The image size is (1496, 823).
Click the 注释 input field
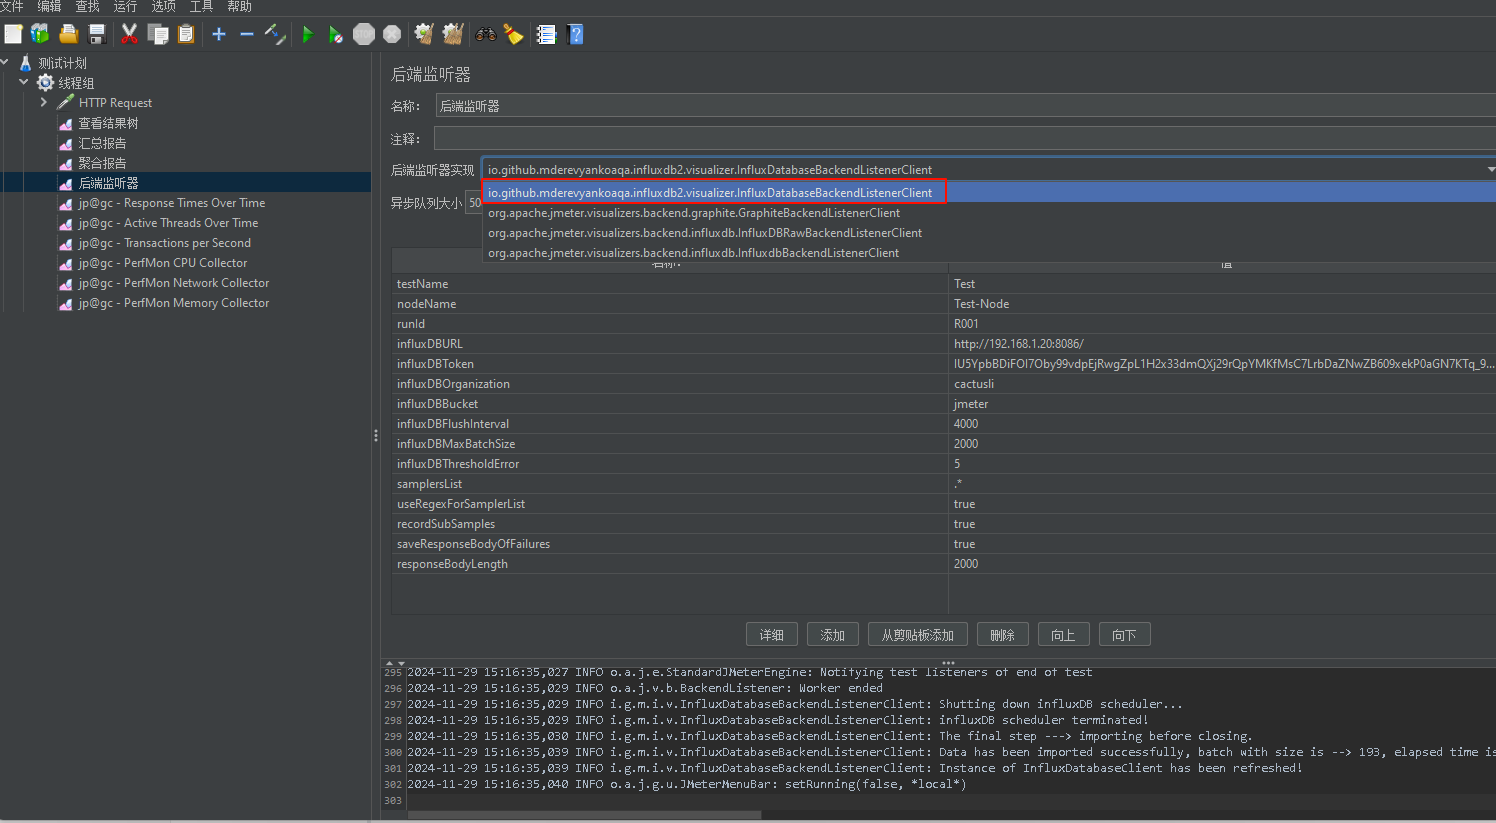(x=965, y=139)
